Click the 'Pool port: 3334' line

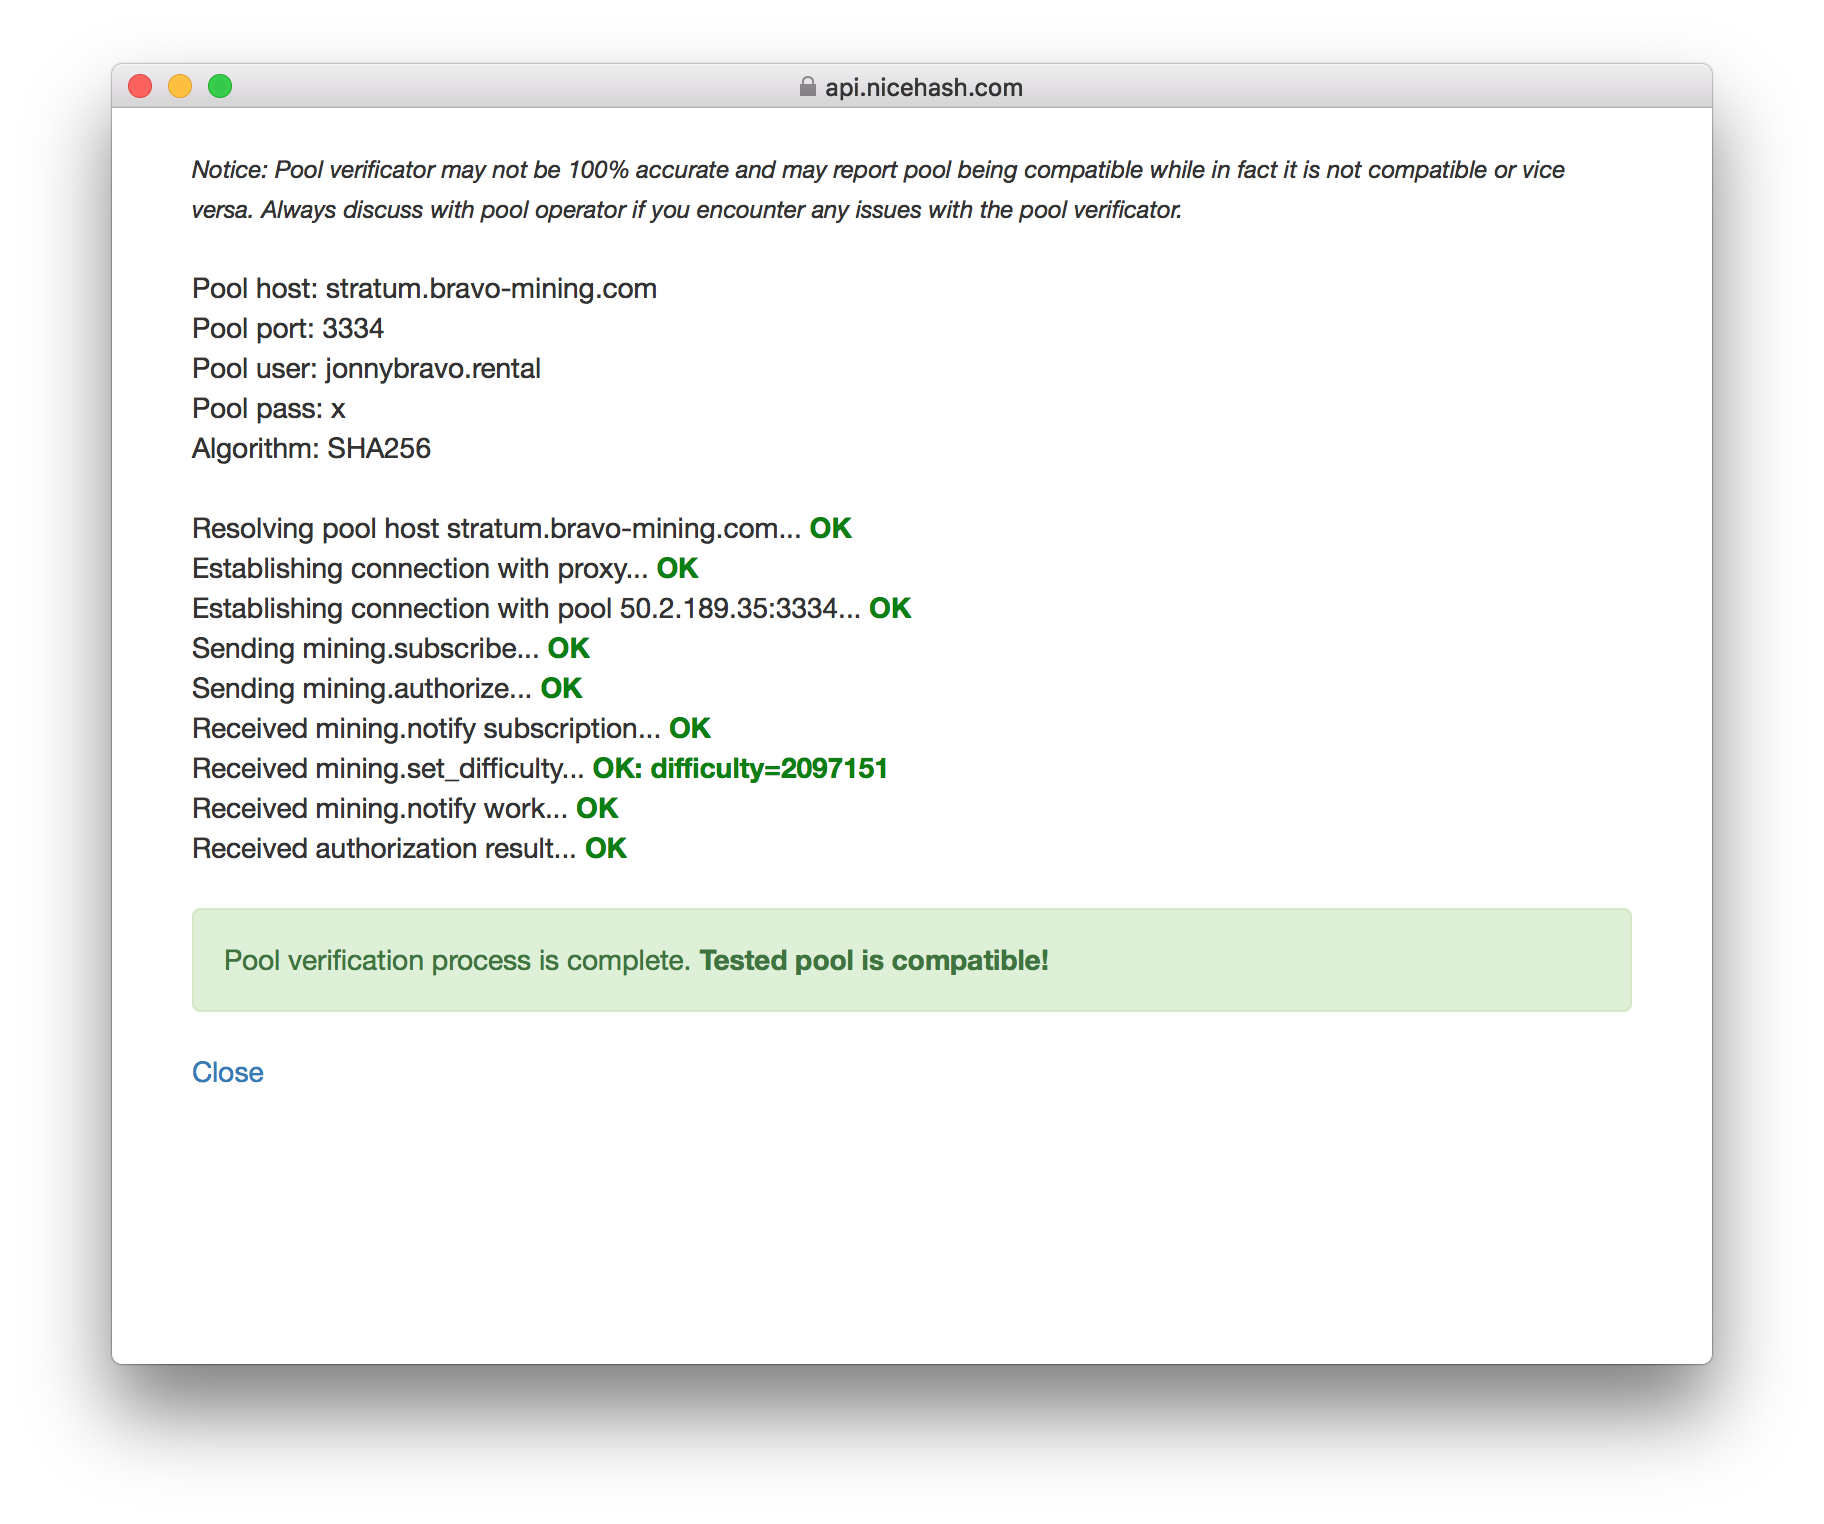point(288,328)
